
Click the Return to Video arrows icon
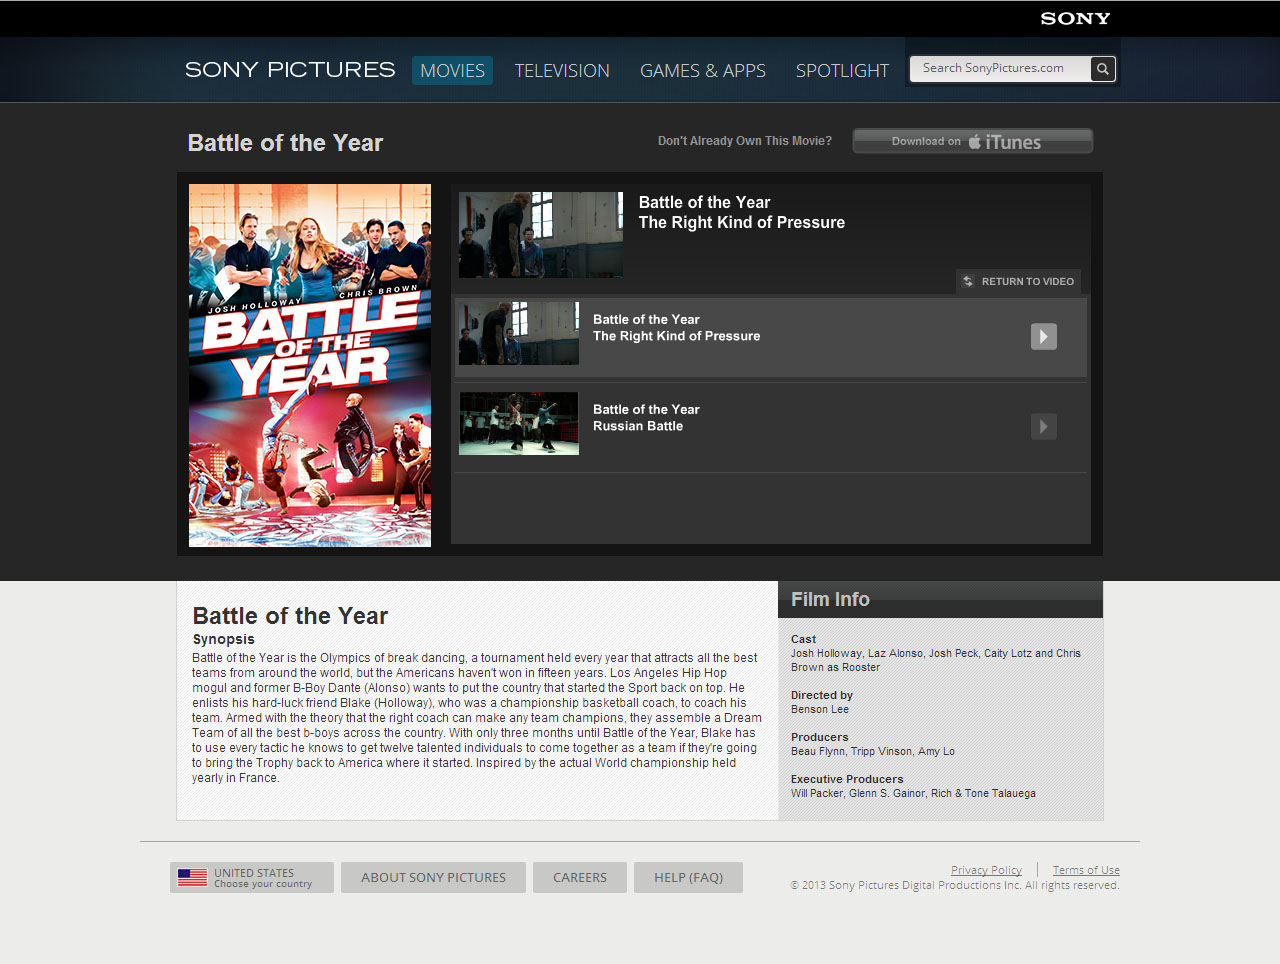[968, 282]
